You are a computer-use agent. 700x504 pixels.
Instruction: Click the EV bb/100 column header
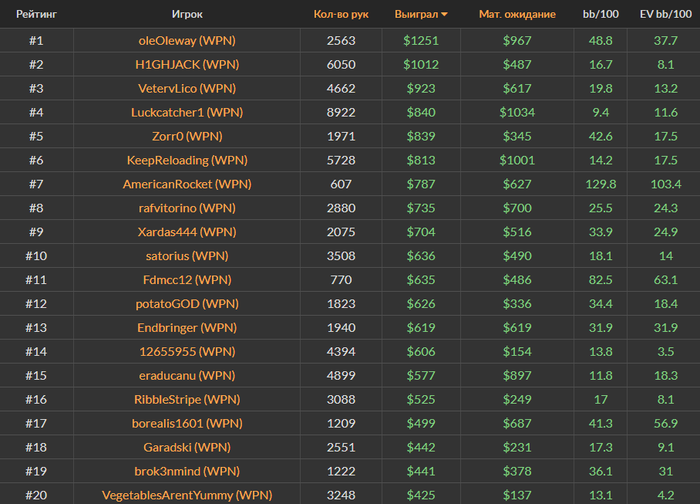pyautogui.click(x=666, y=14)
